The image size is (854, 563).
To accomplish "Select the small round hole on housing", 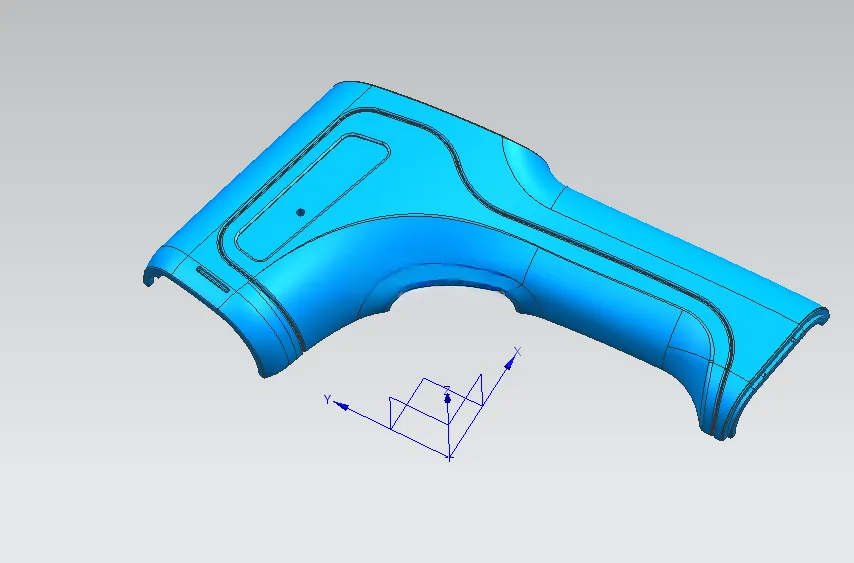I will 301,212.
